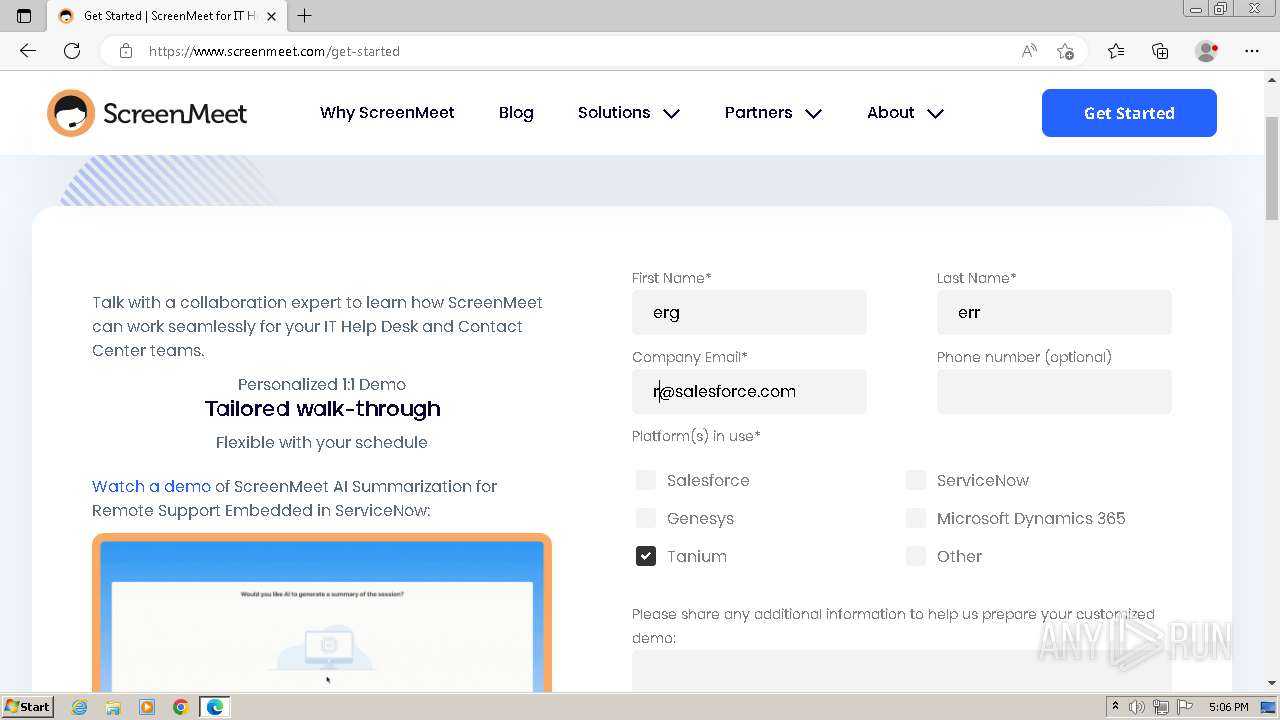
Task: Check the Other platform checkbox
Action: click(916, 556)
